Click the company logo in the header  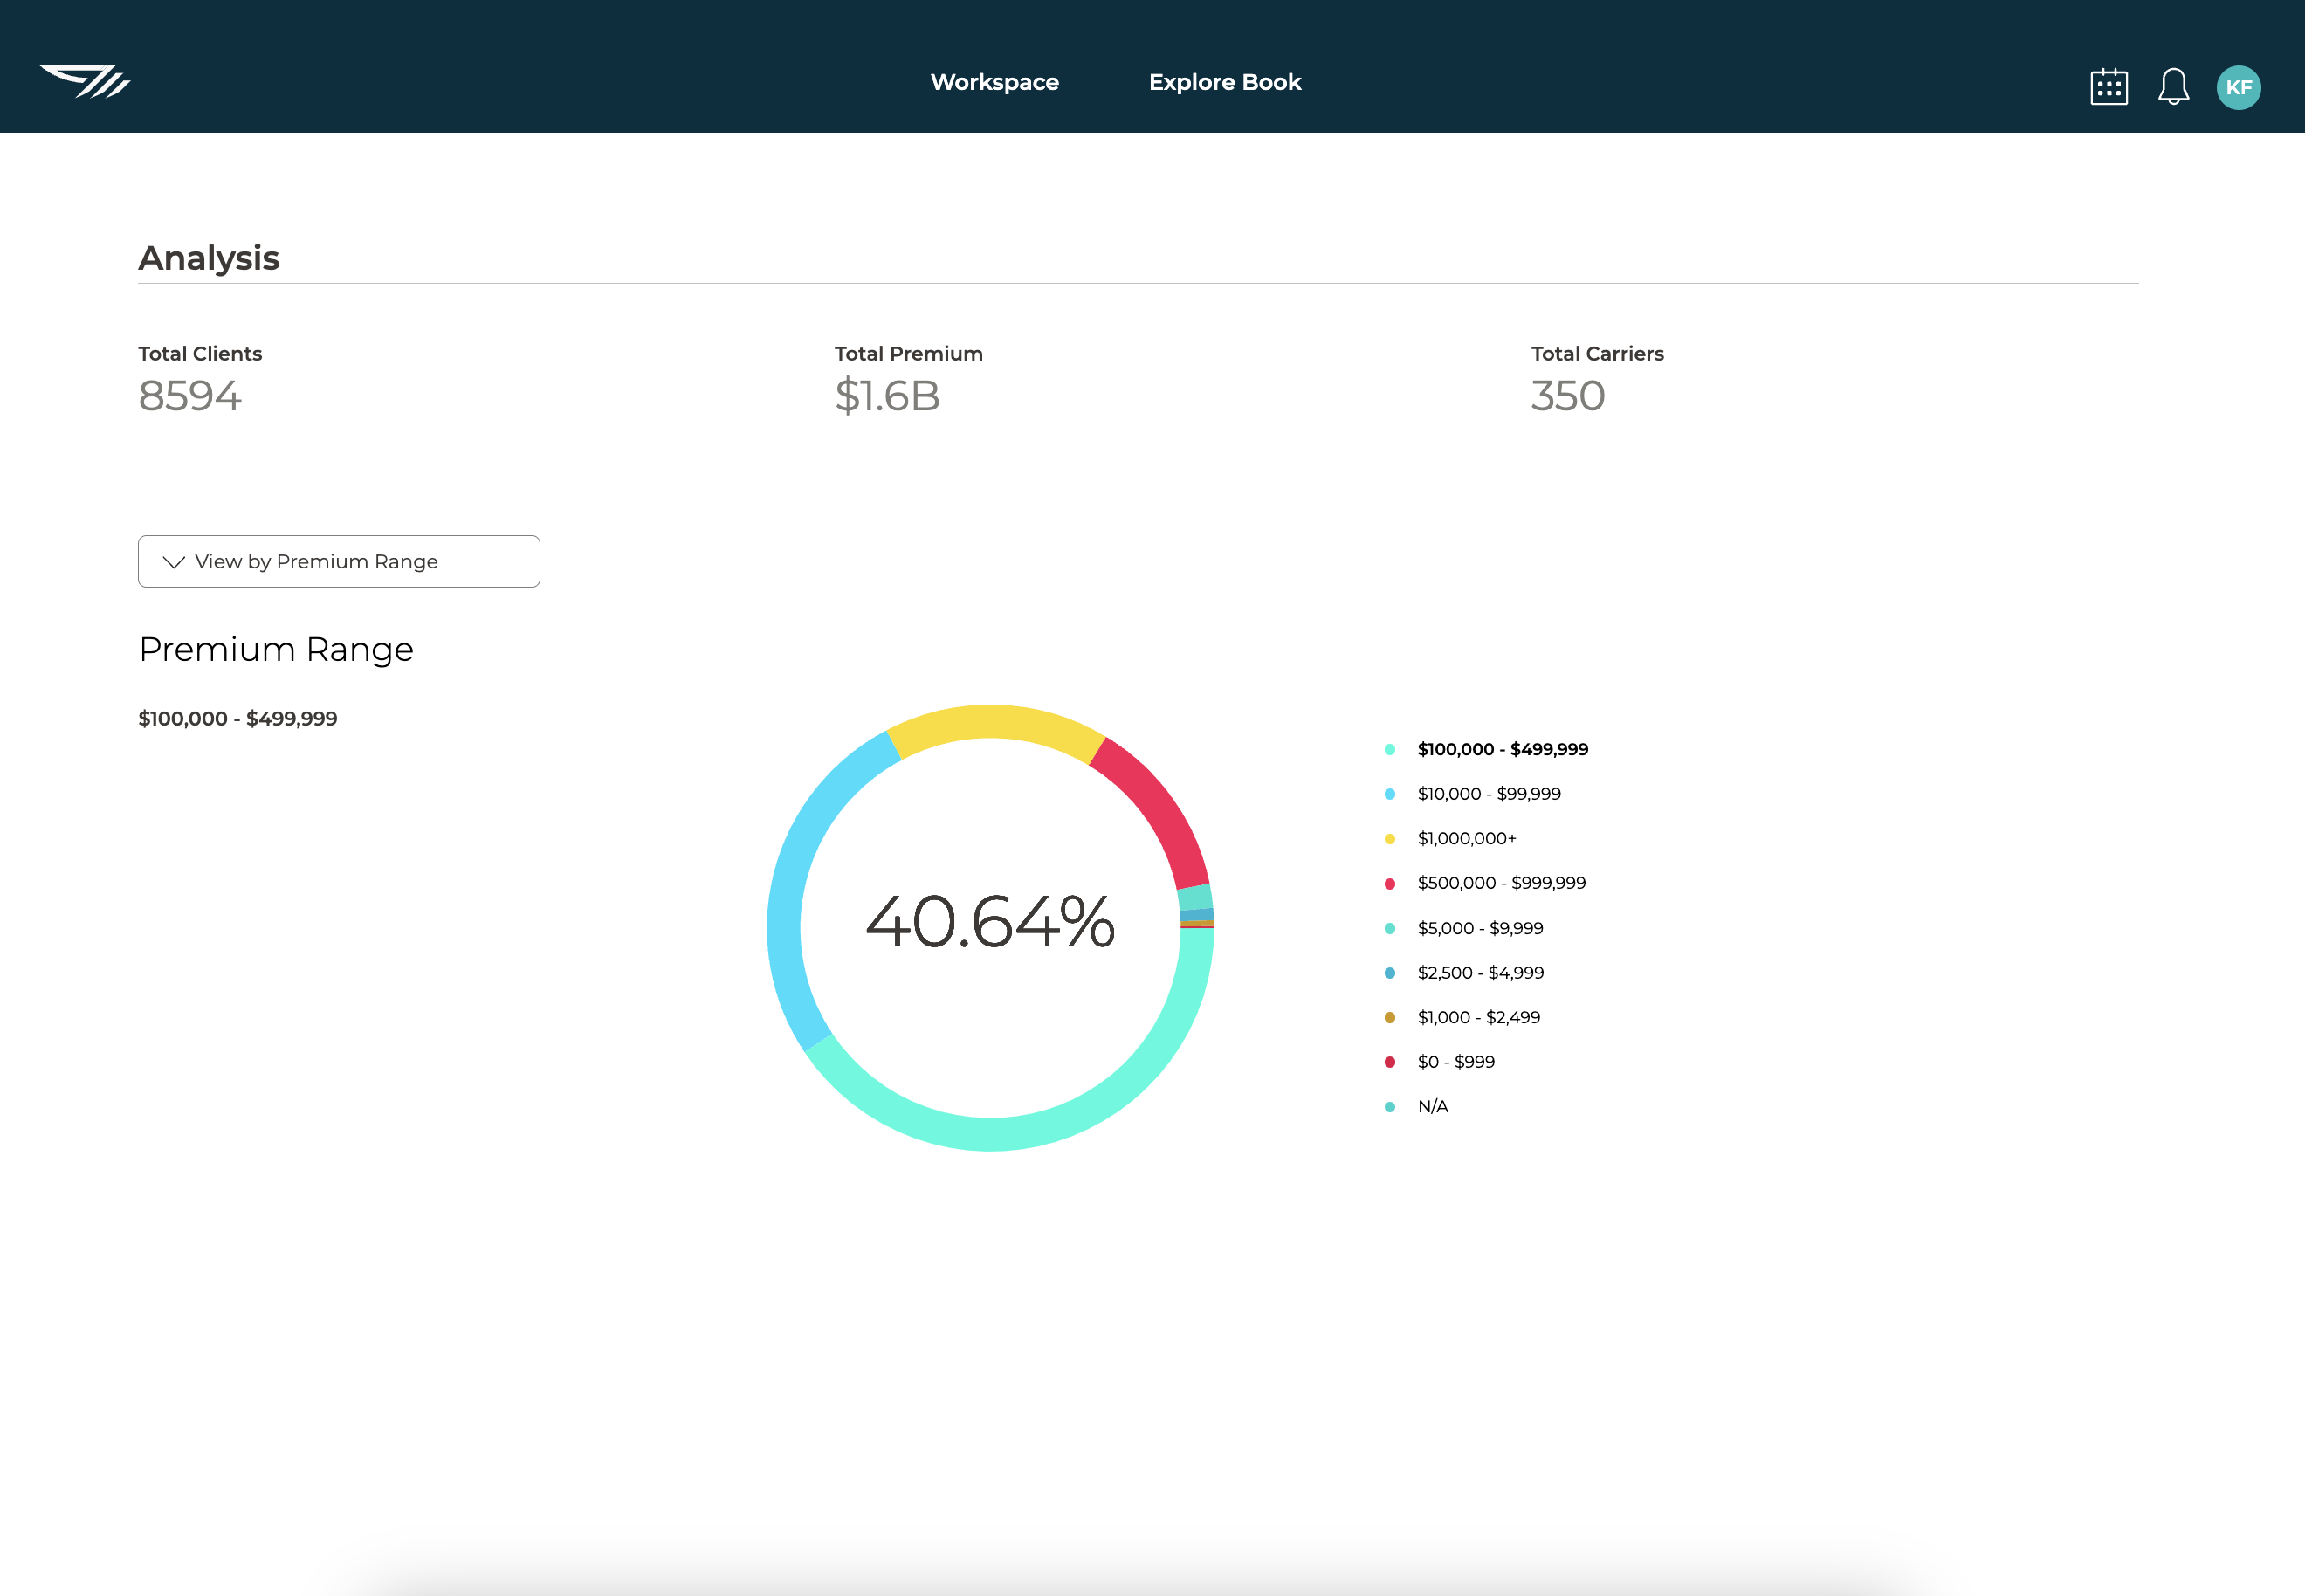[85, 82]
